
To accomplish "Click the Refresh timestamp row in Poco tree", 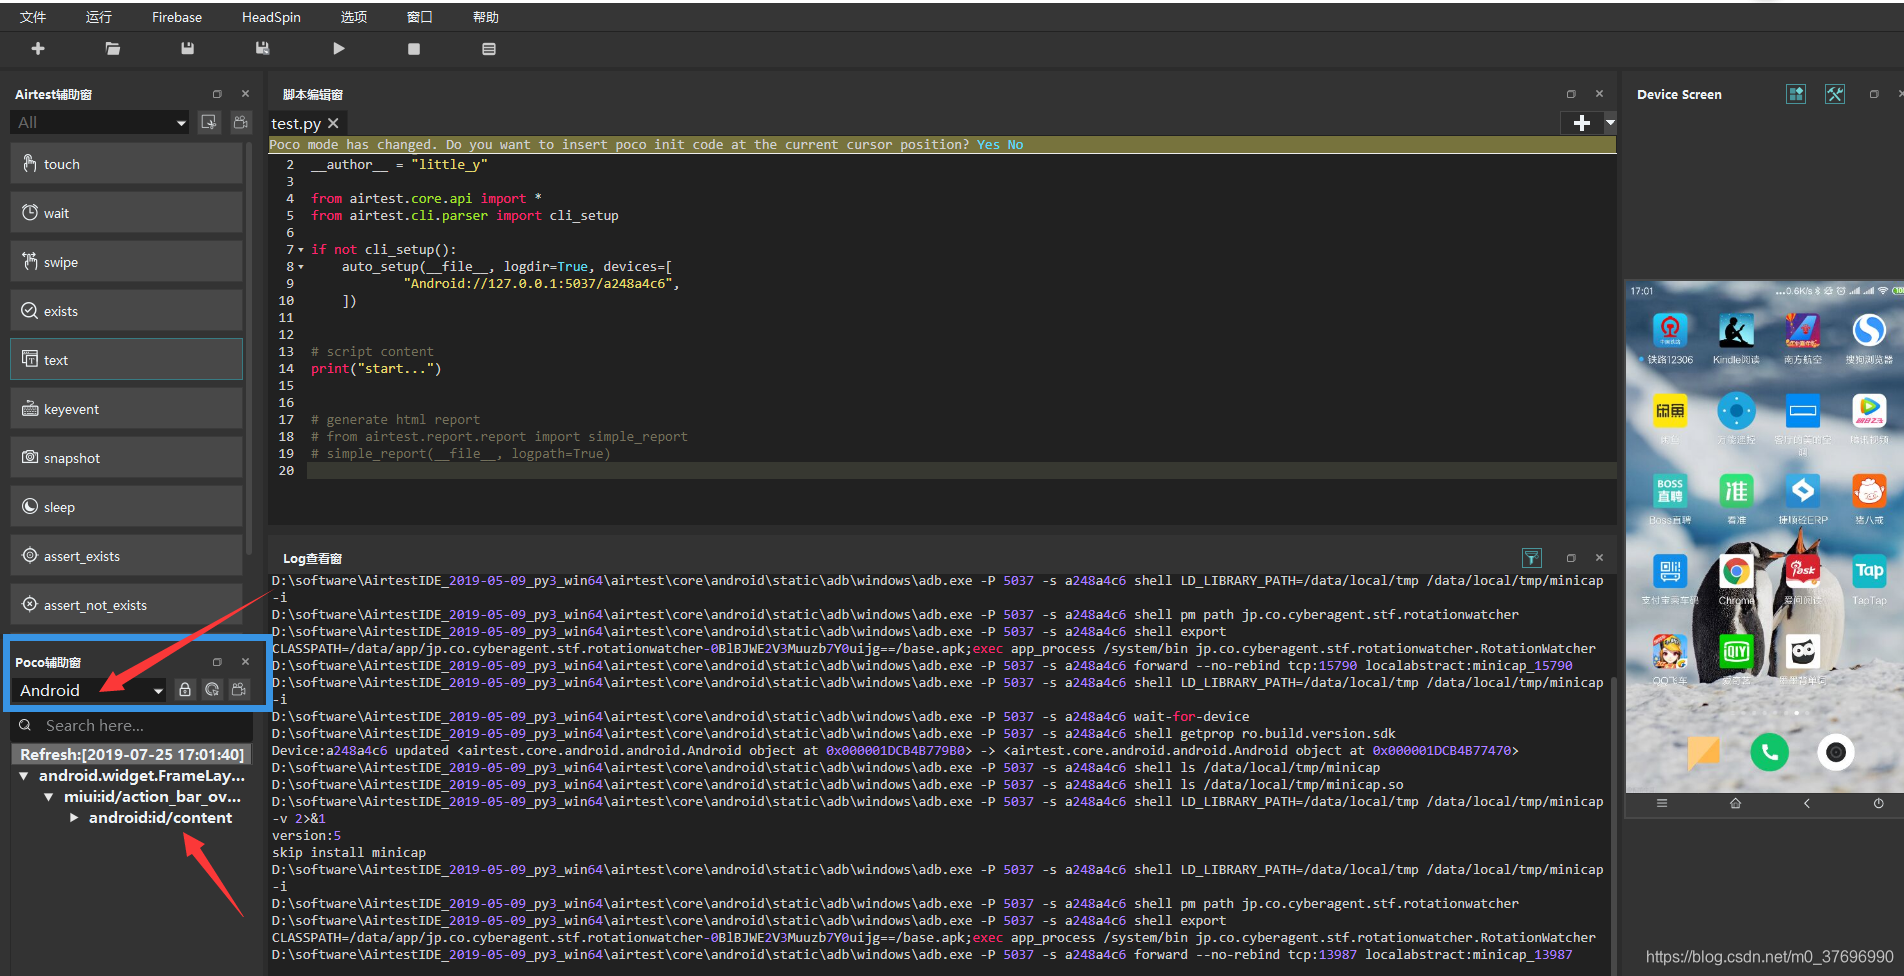I will pos(132,755).
